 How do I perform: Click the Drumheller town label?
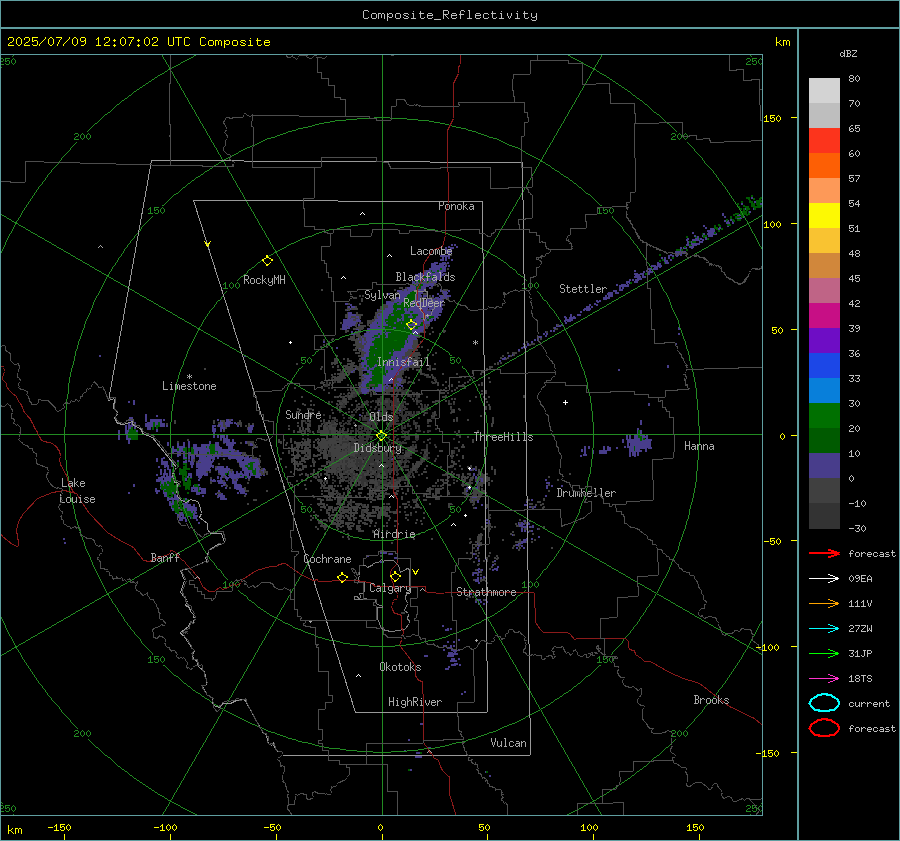(x=586, y=493)
